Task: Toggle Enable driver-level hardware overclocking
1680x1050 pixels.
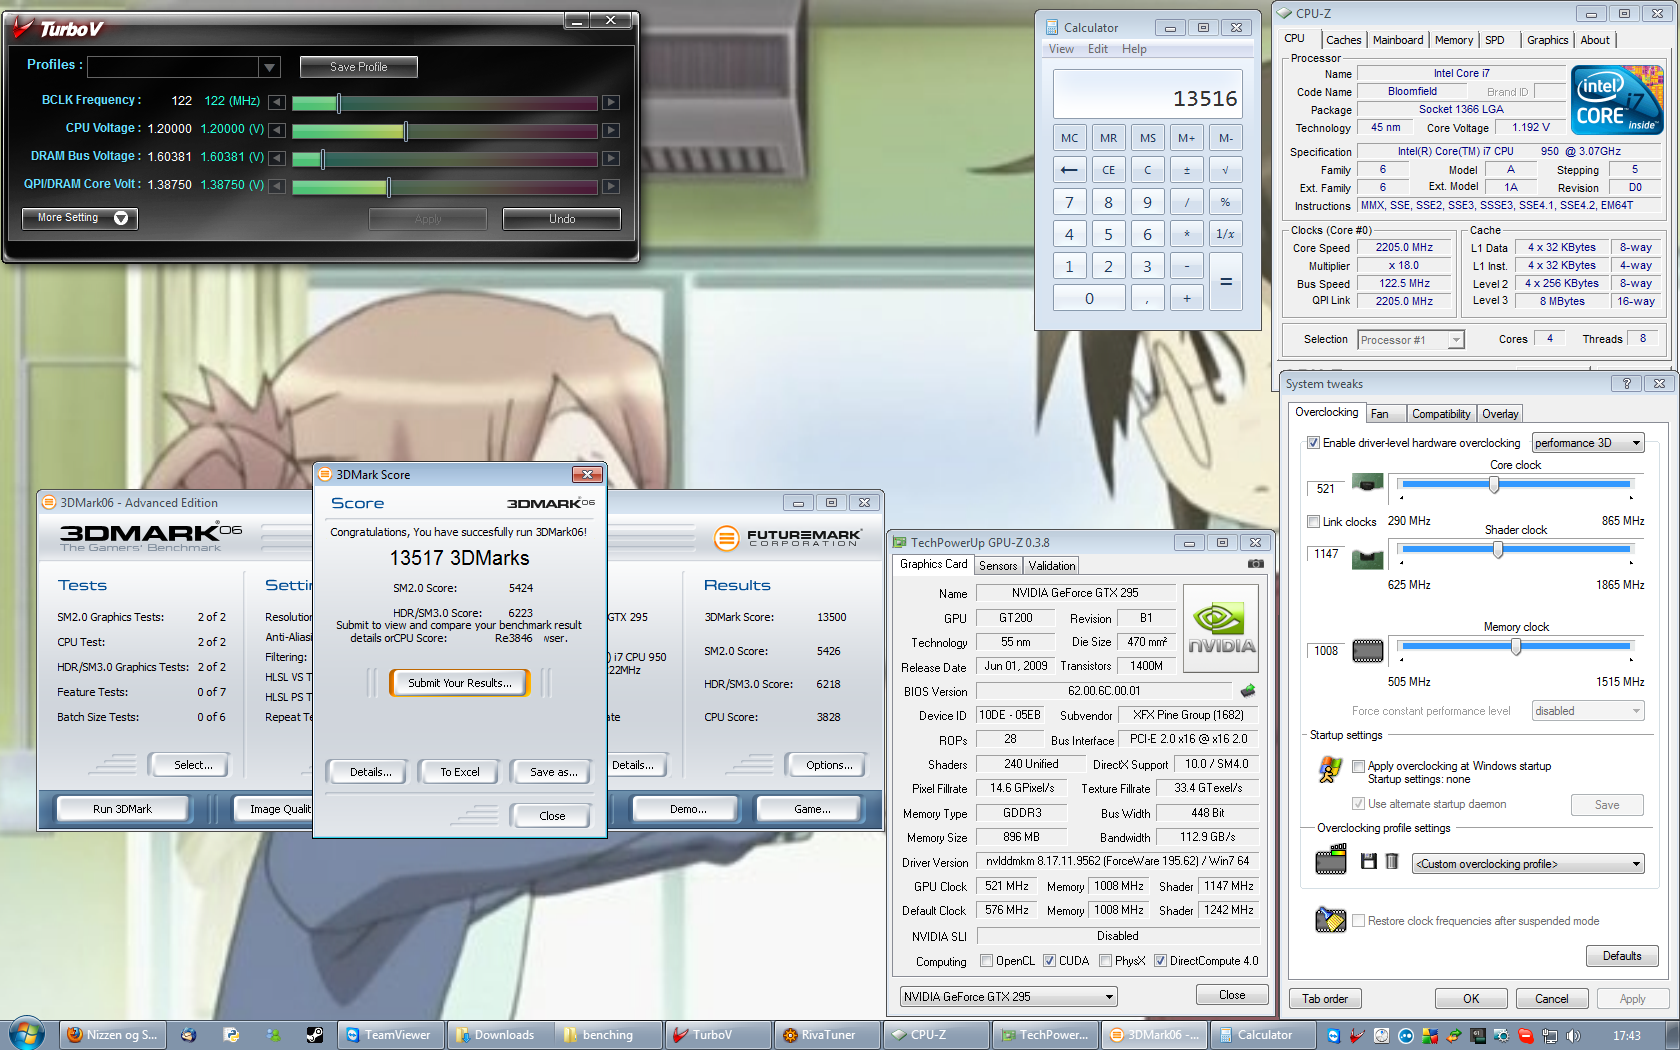Action: pos(1313,443)
